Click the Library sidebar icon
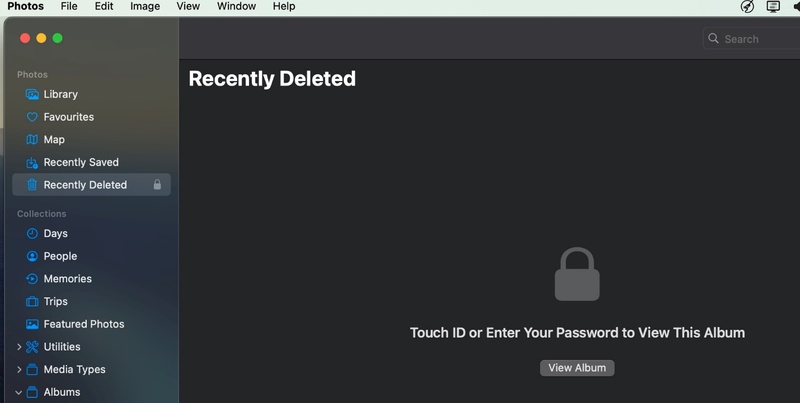 [x=32, y=94]
